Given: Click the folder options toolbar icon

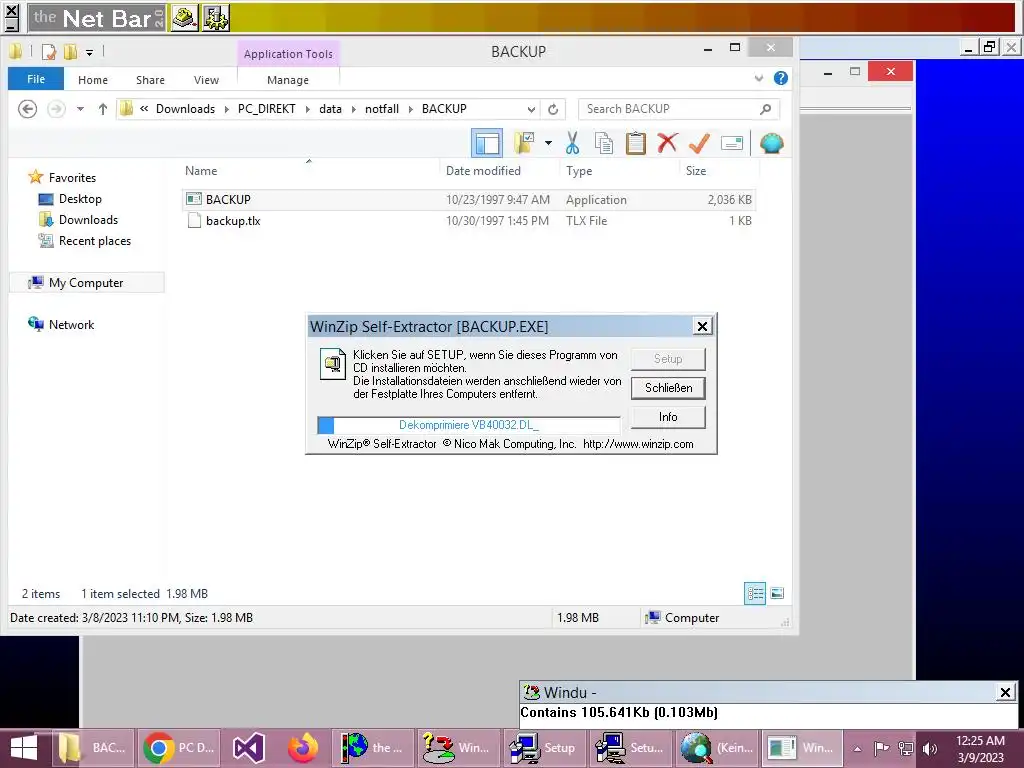Looking at the screenshot, I should (524, 143).
